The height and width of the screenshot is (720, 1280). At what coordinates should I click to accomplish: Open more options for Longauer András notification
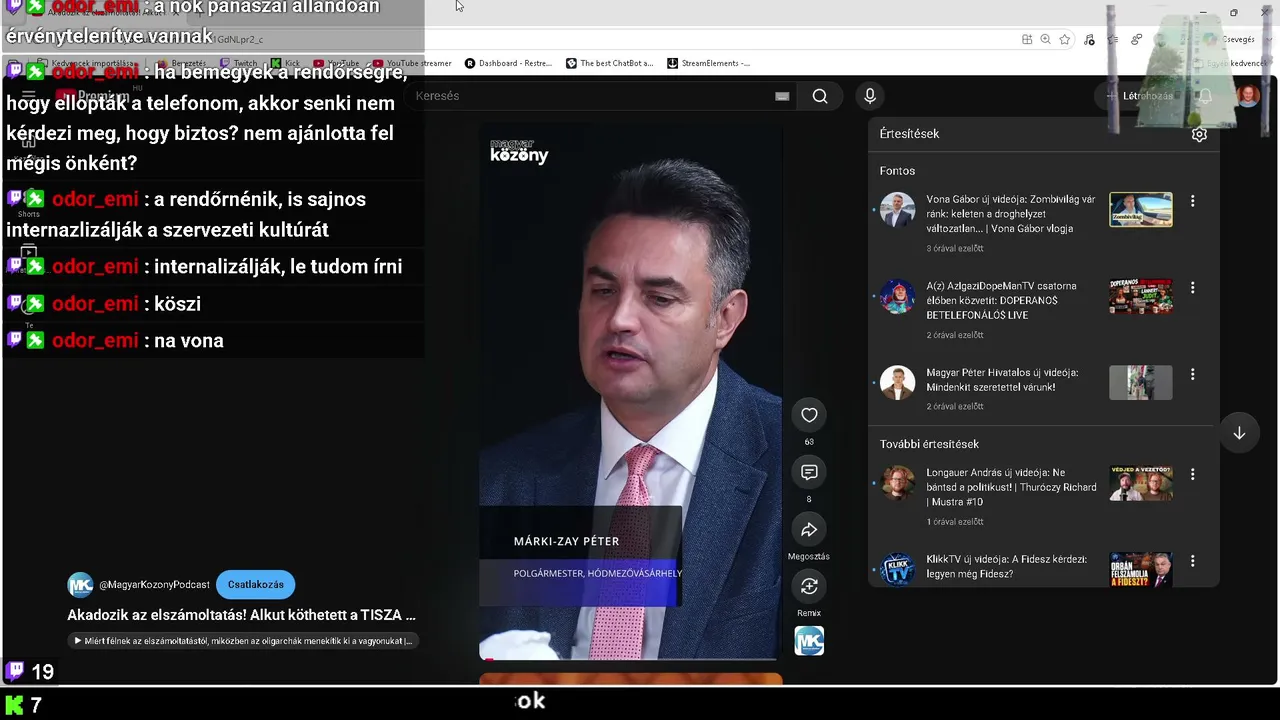coord(1192,474)
